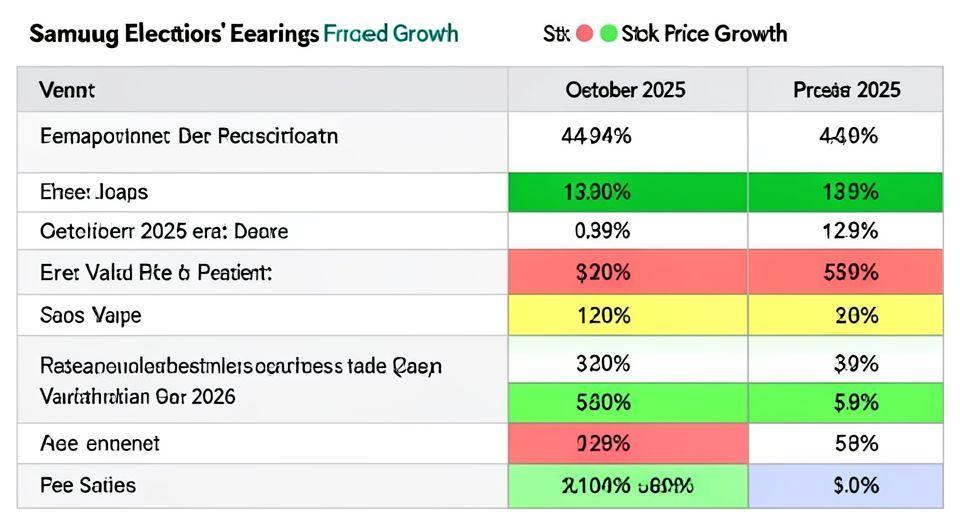The width and height of the screenshot is (960, 528).
Task: Select the Oetober 2025 column header
Action: [x=625, y=90]
